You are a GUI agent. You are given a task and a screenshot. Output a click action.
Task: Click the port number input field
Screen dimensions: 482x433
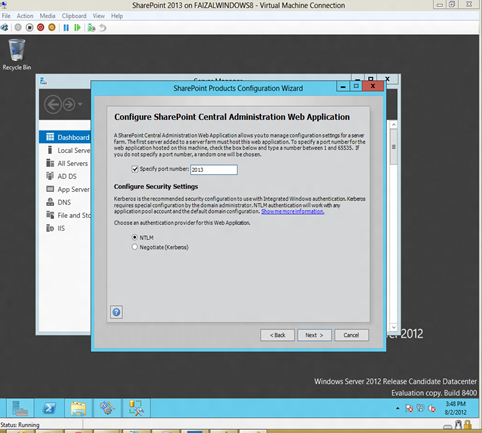[214, 170]
